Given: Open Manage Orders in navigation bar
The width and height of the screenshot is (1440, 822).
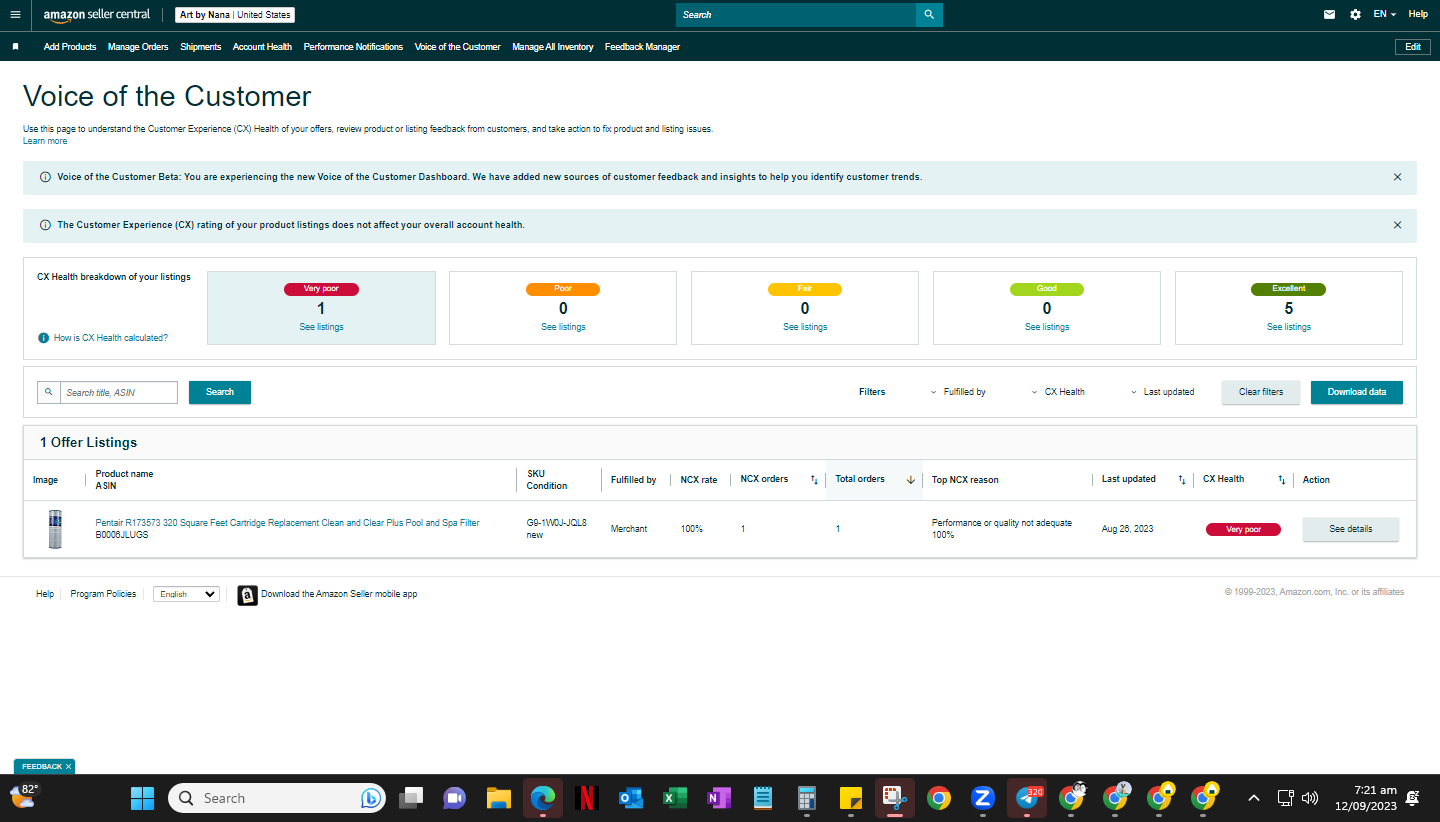Looking at the screenshot, I should point(138,47).
